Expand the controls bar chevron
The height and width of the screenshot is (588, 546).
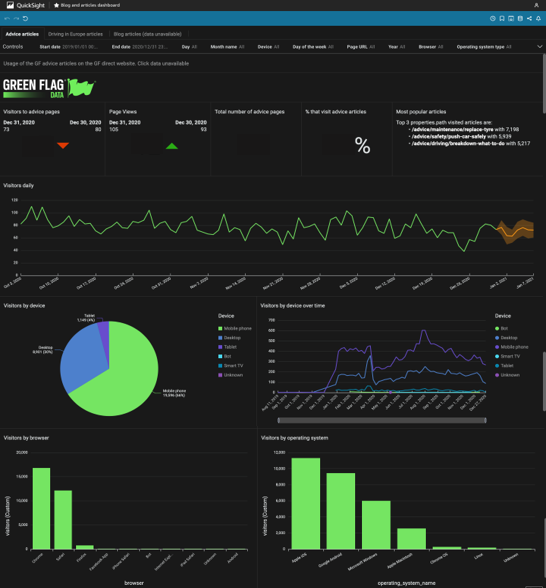pyautogui.click(x=540, y=47)
